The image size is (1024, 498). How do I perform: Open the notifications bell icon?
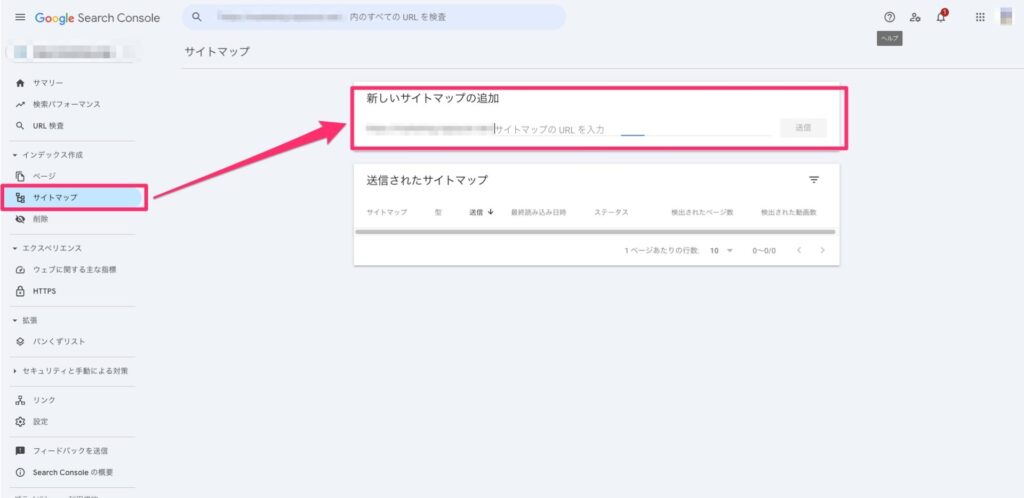(x=941, y=17)
